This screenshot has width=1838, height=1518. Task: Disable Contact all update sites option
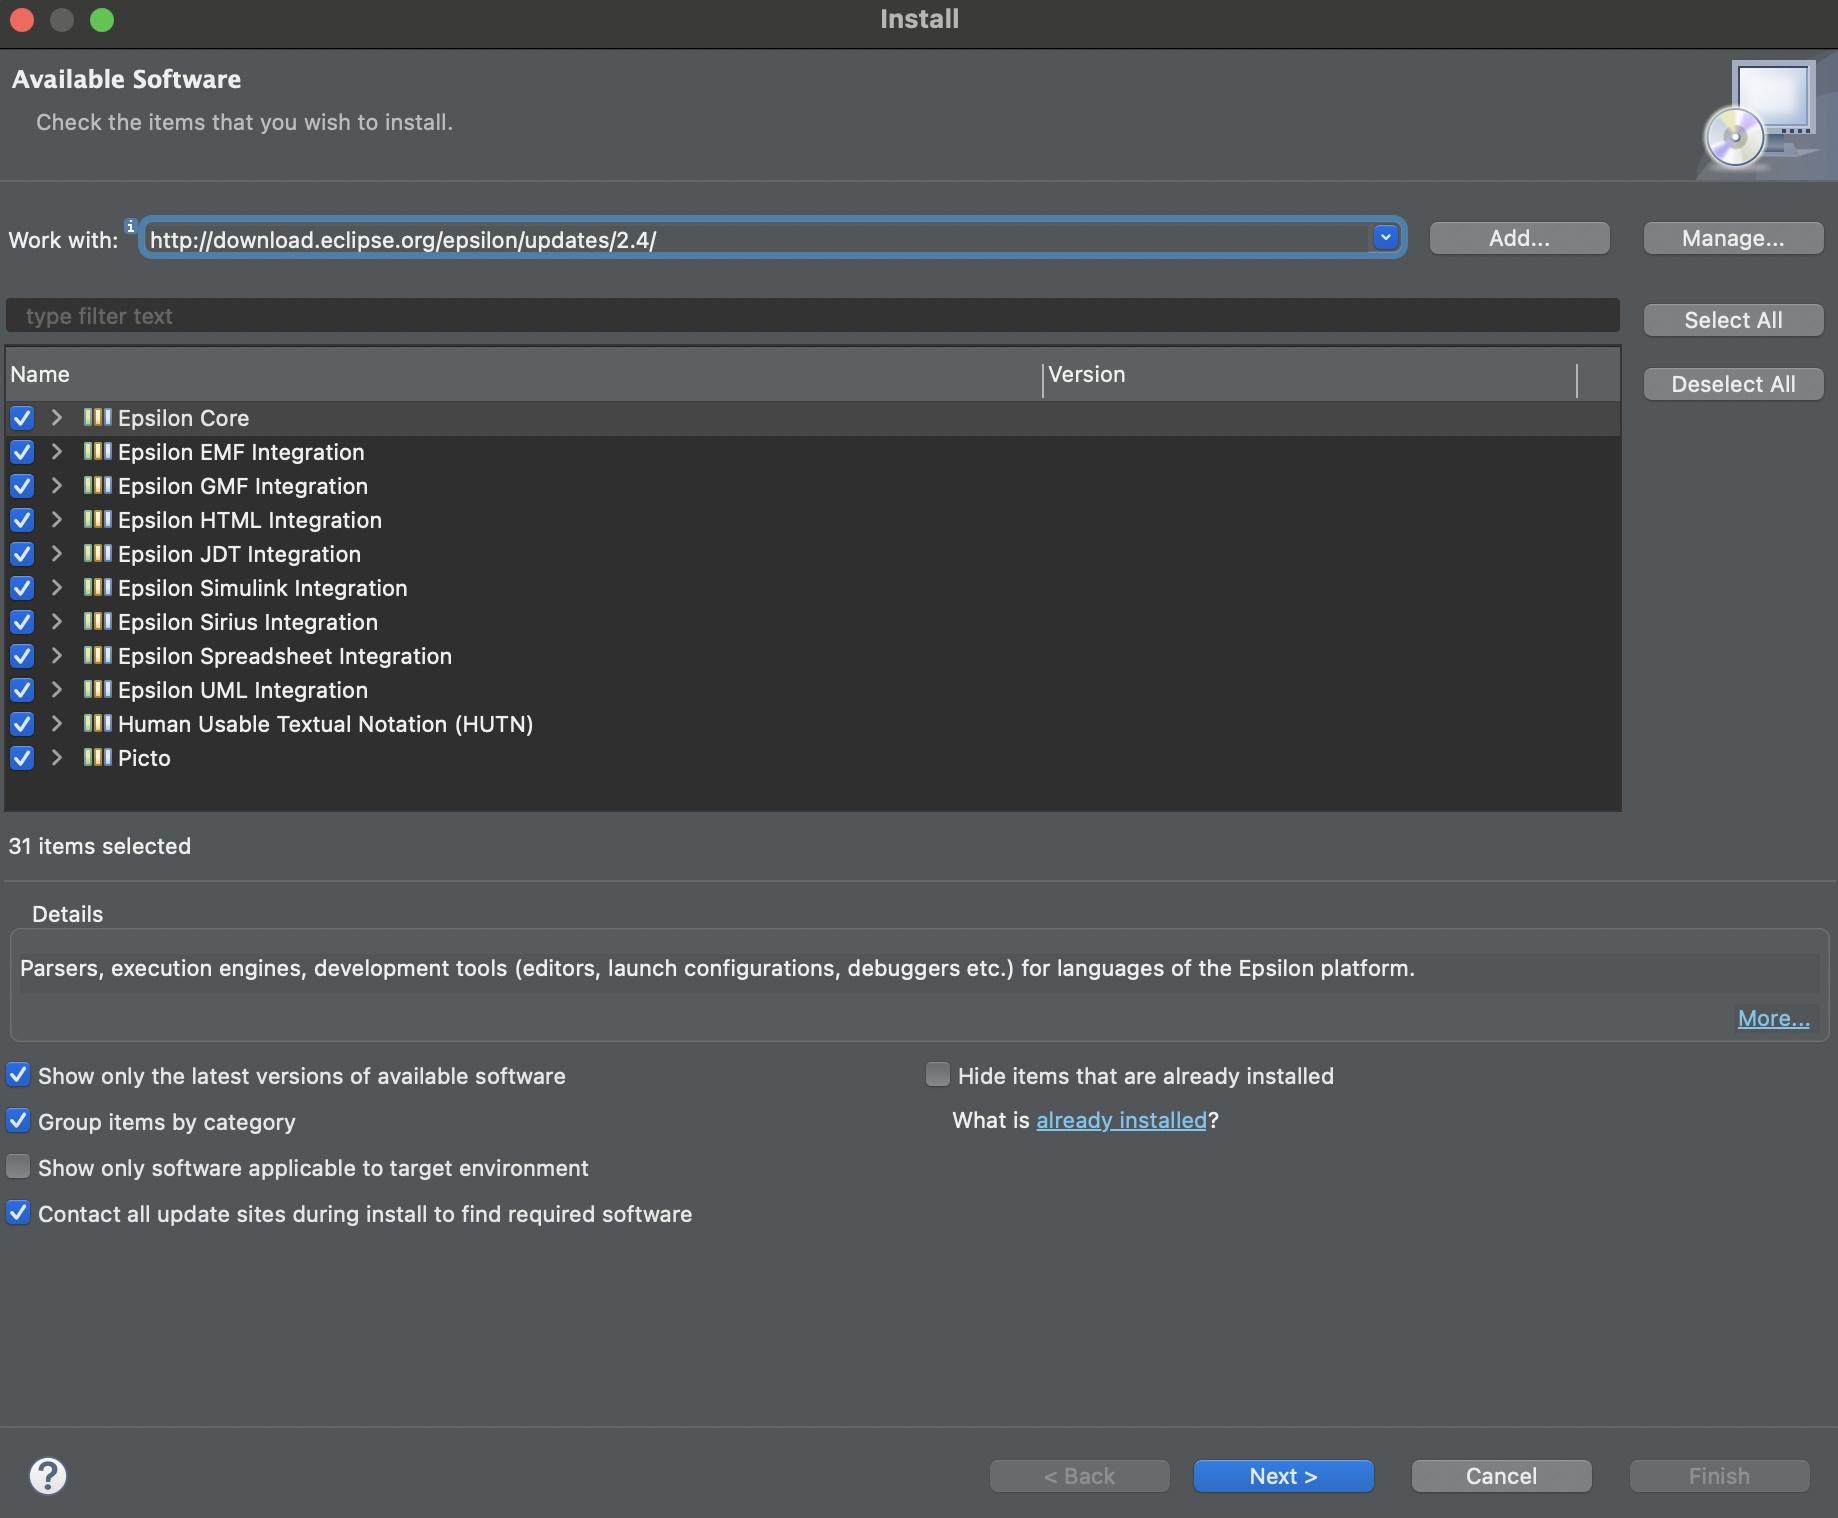pos(18,1213)
